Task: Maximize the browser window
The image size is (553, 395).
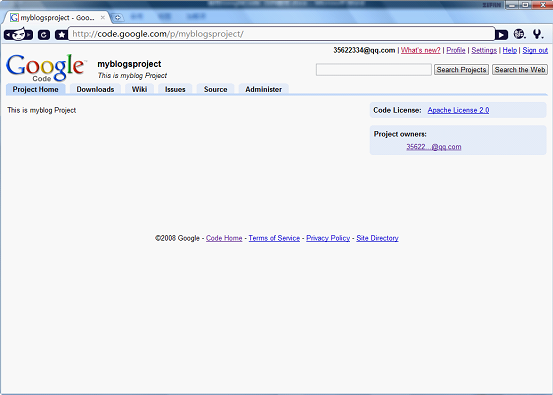Action: pyautogui.click(x=525, y=5)
